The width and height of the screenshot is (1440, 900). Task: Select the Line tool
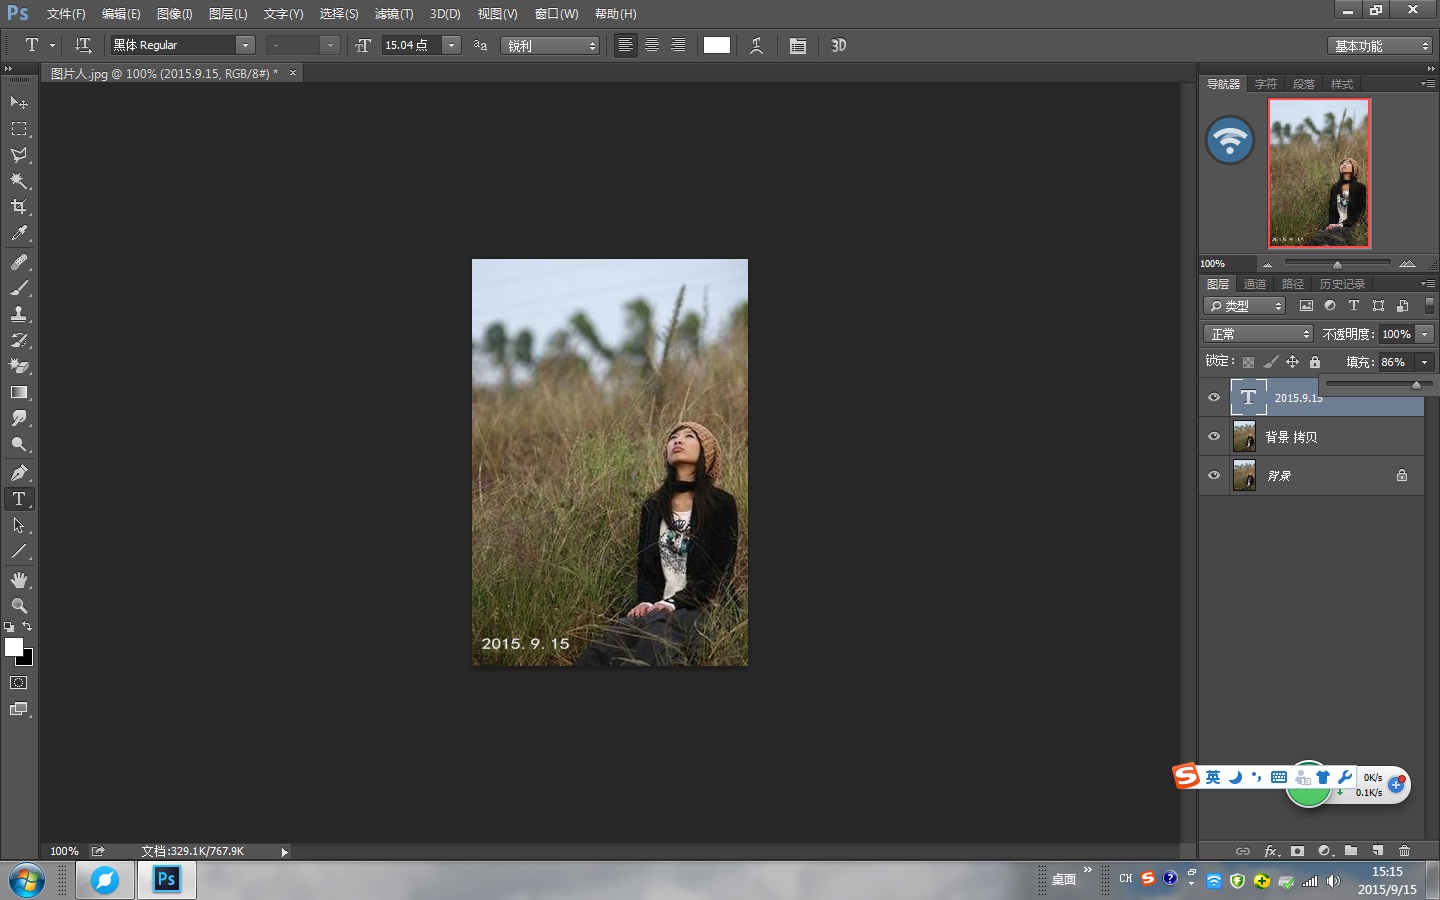[x=19, y=551]
